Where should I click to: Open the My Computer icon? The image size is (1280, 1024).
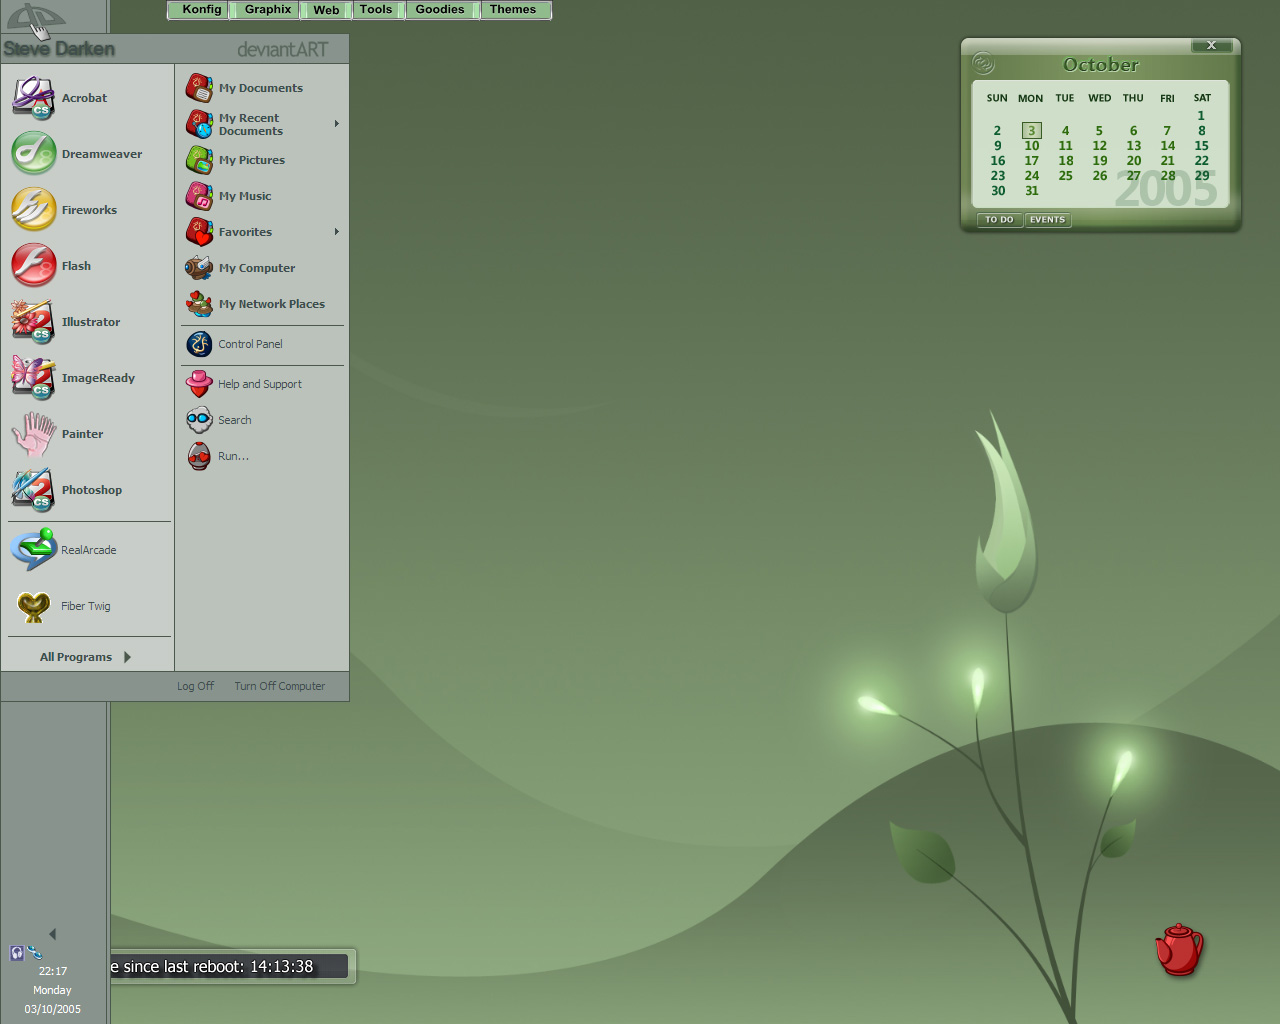click(199, 268)
